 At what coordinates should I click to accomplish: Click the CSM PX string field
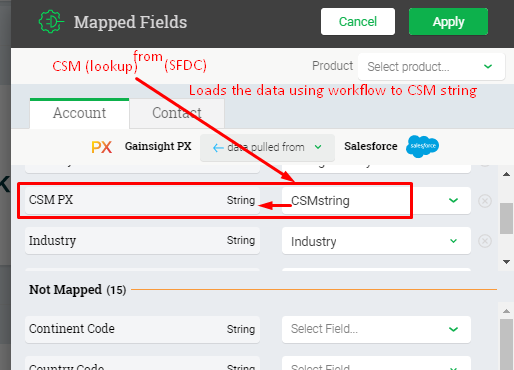point(142,200)
